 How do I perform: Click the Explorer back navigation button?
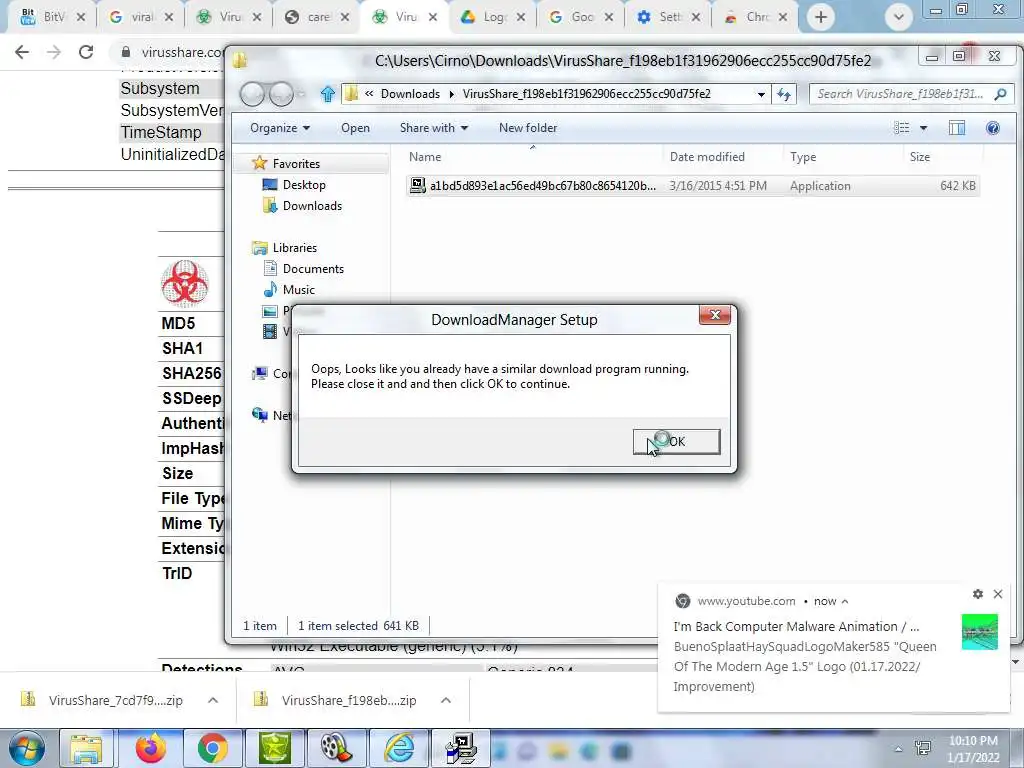(x=251, y=95)
